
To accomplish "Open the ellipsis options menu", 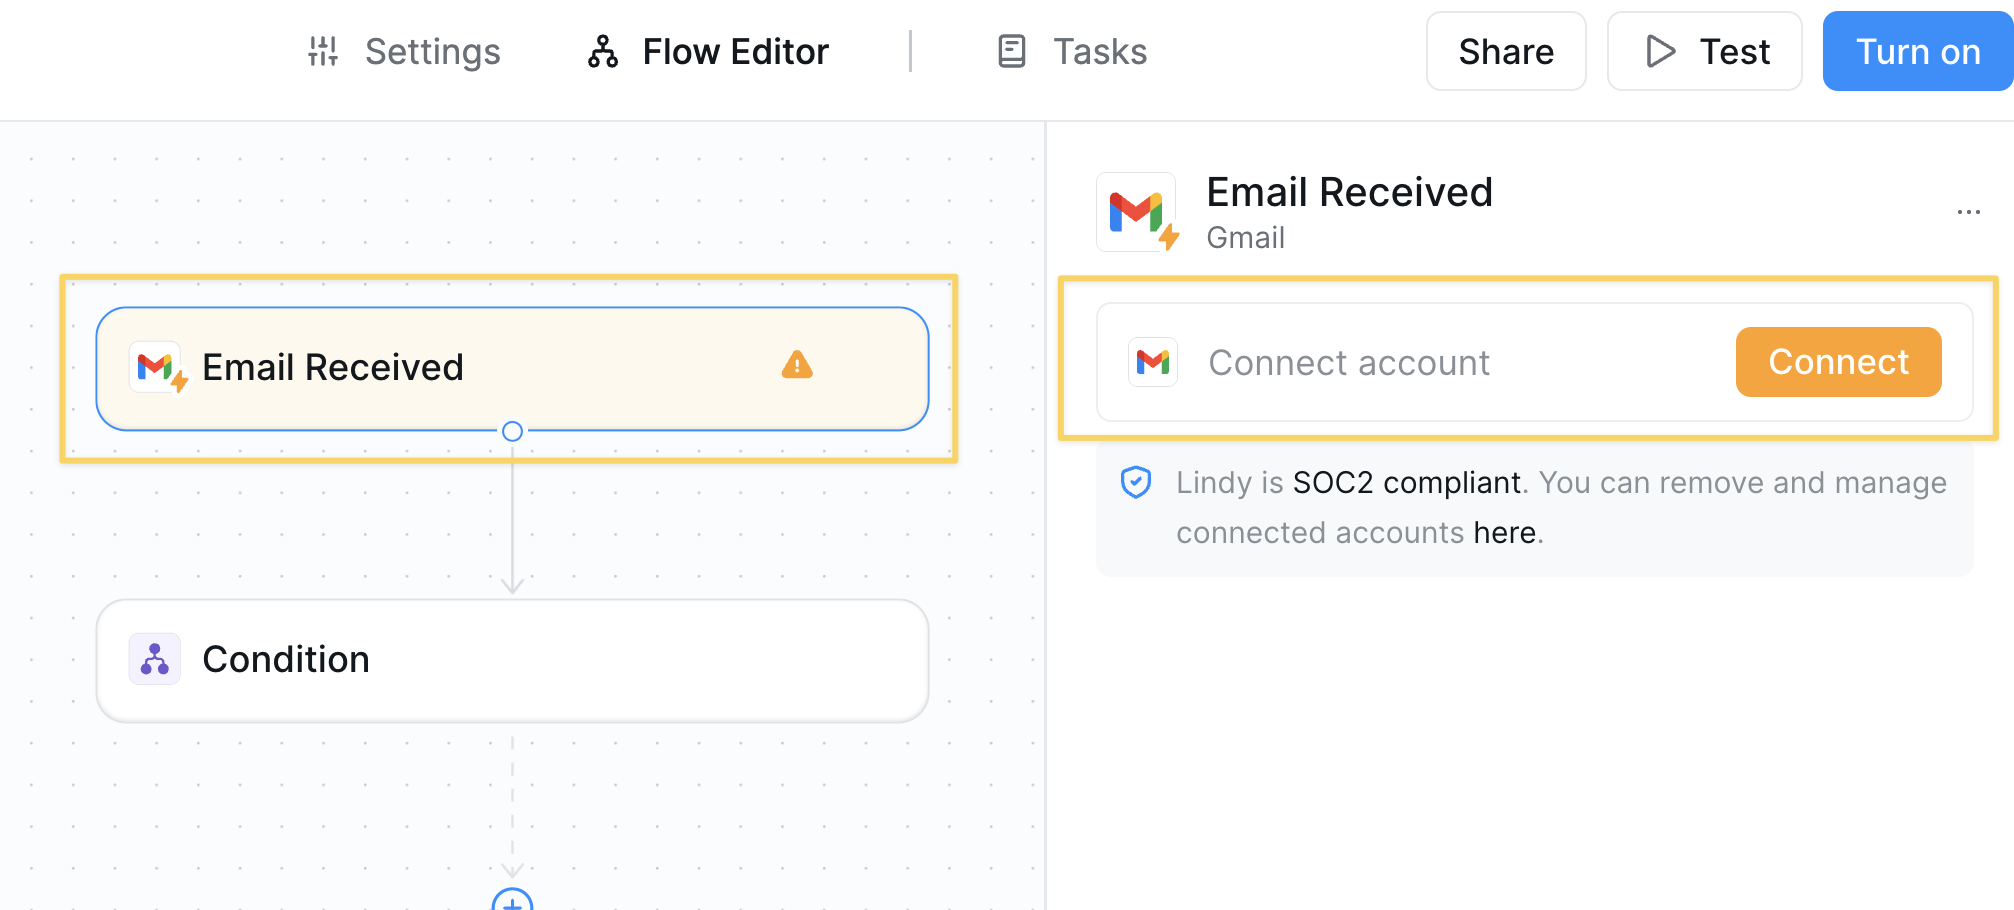I will (1968, 212).
